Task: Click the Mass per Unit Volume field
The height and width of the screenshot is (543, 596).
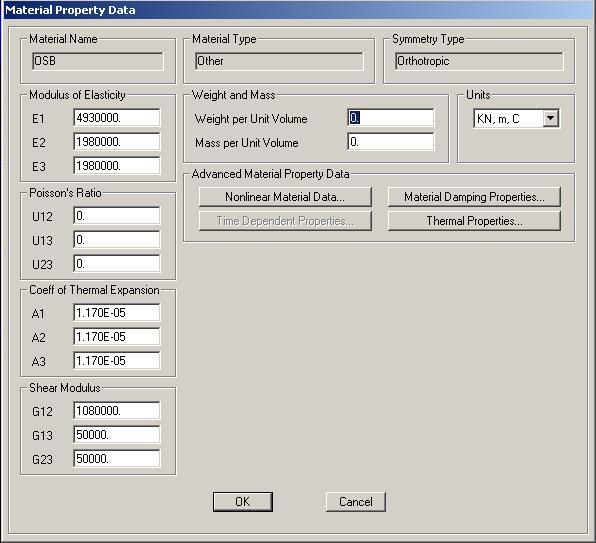Action: 390,142
